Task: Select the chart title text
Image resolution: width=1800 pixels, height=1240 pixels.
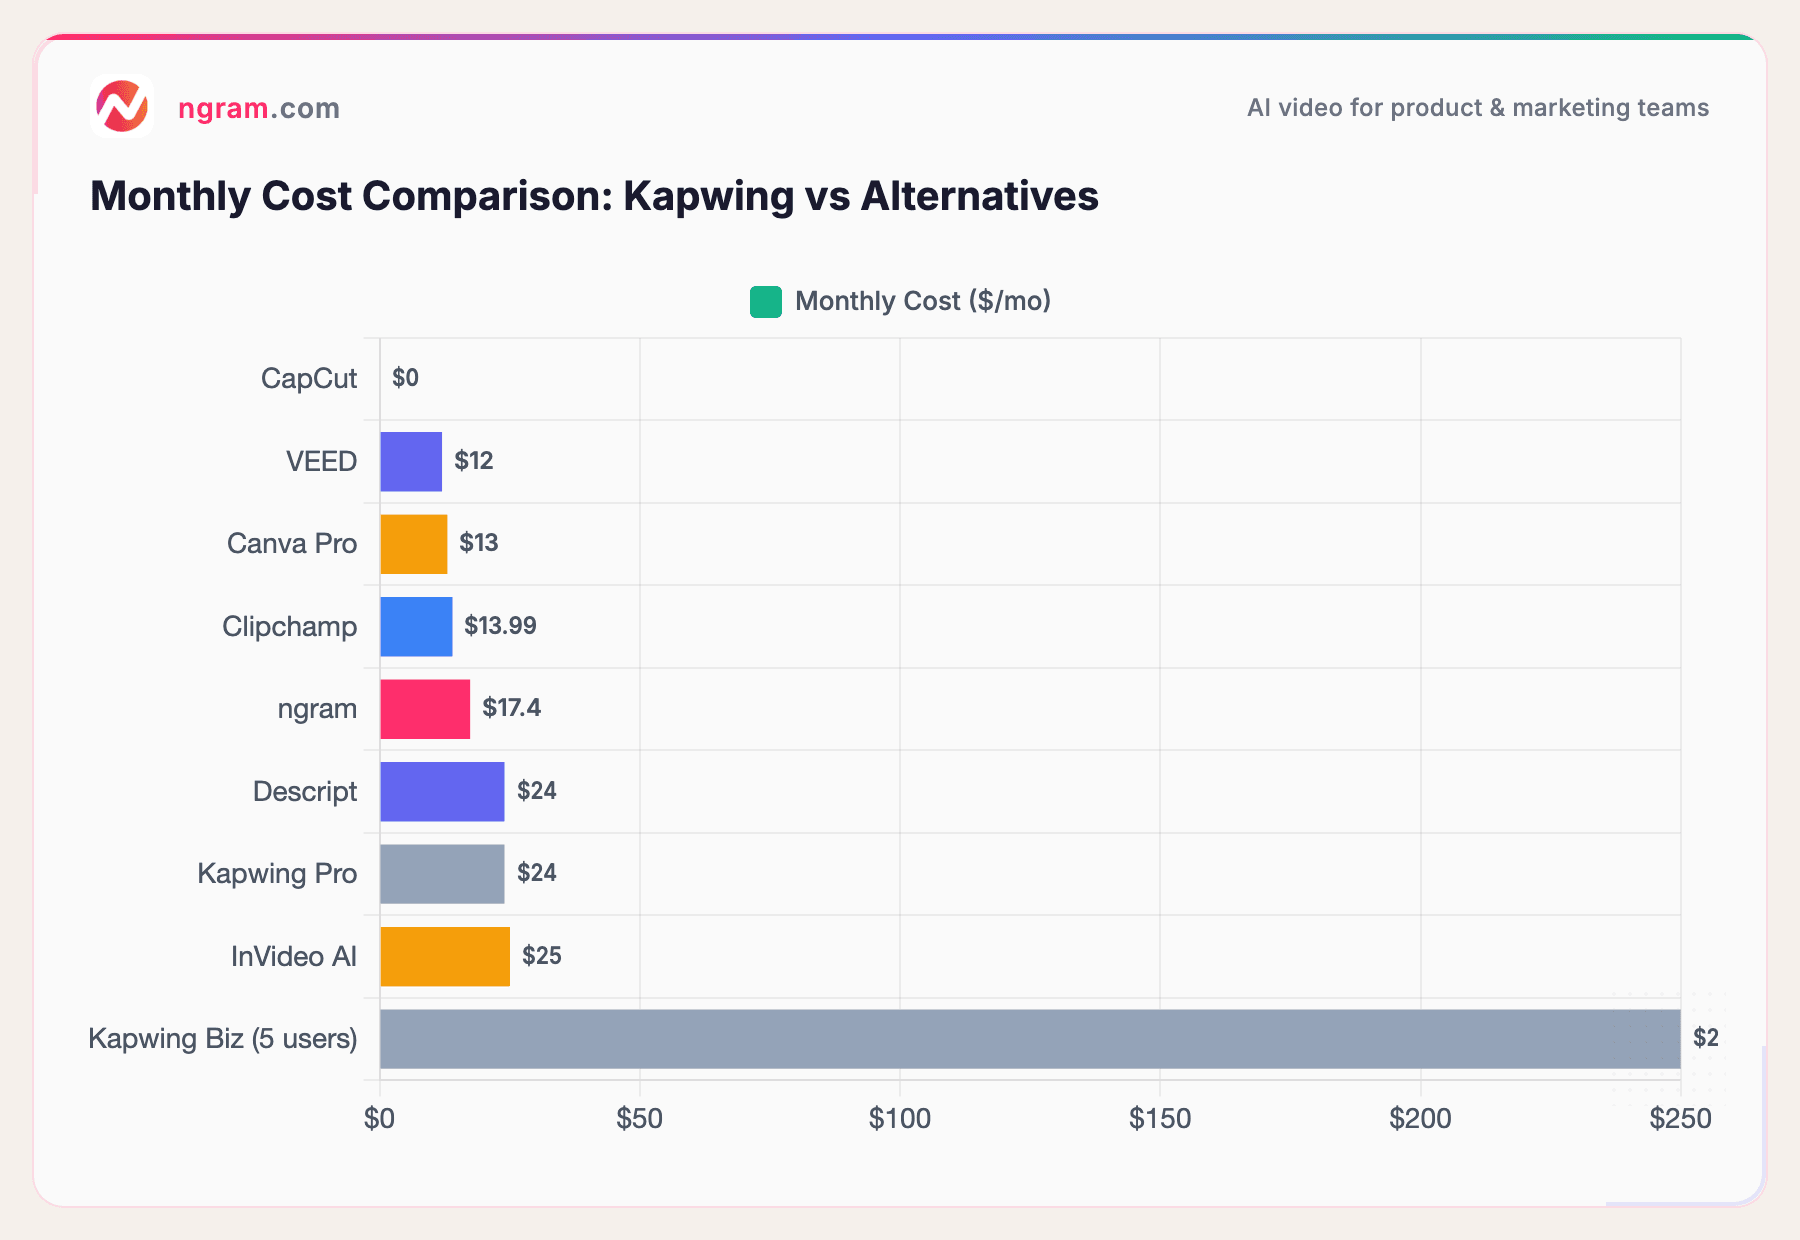Action: pos(594,196)
